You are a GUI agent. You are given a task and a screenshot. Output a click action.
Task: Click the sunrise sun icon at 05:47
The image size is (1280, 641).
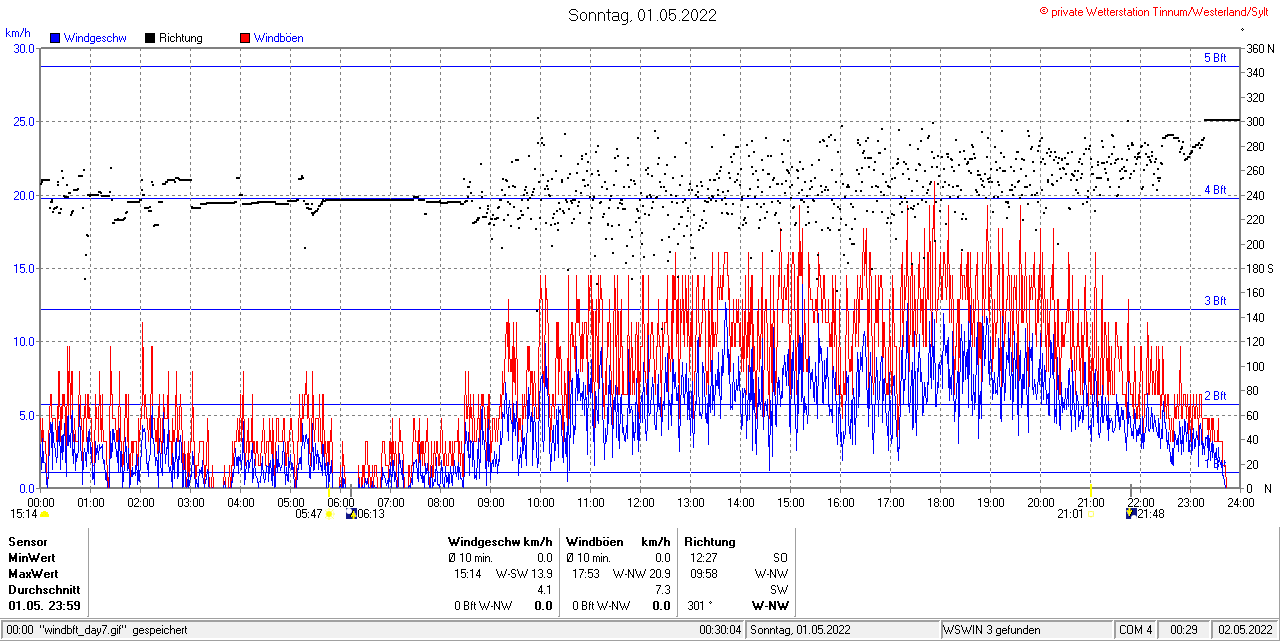pos(328,514)
